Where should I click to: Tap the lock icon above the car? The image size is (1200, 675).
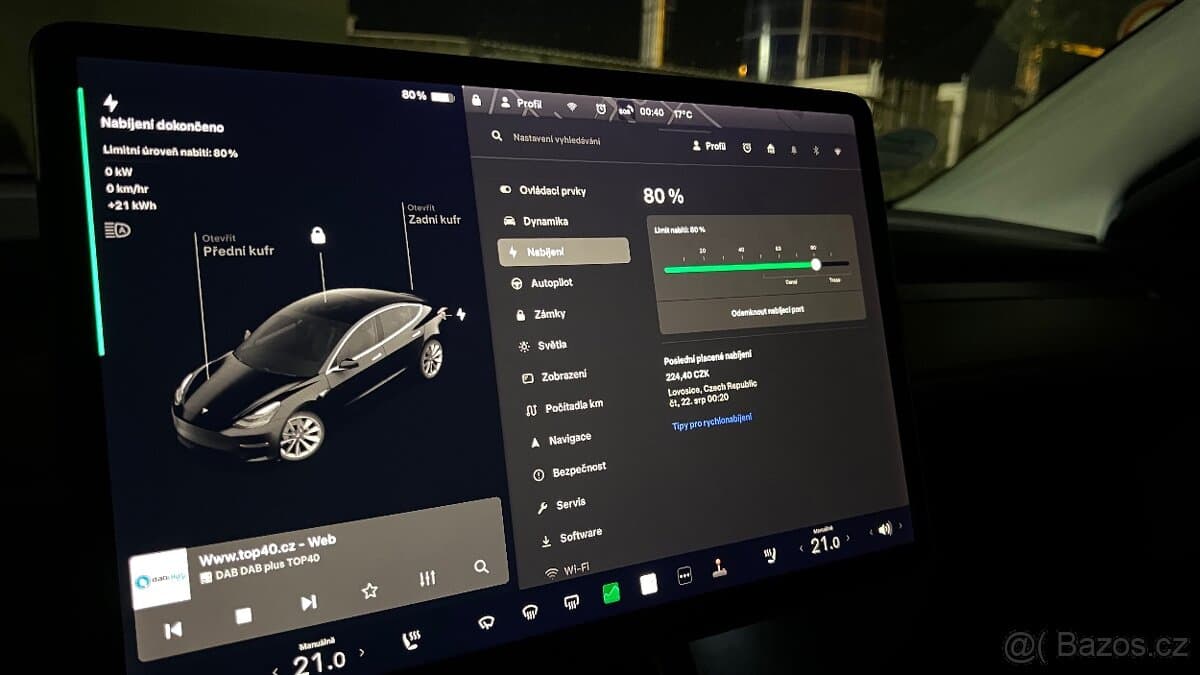tap(318, 236)
